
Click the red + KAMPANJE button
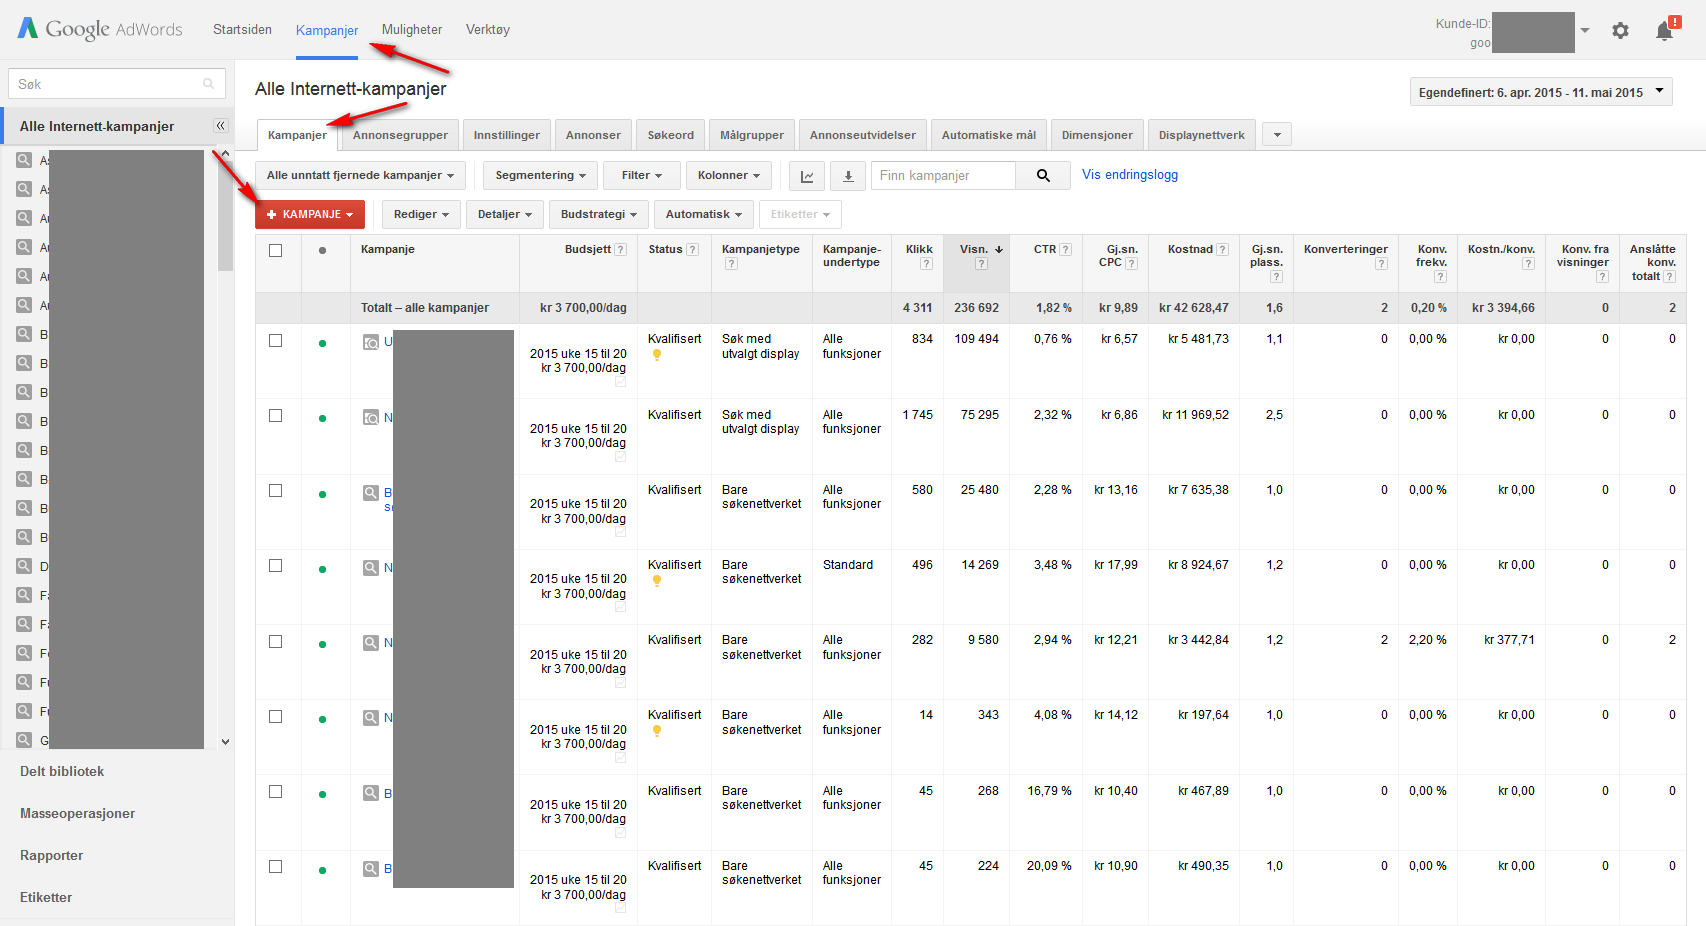(310, 215)
